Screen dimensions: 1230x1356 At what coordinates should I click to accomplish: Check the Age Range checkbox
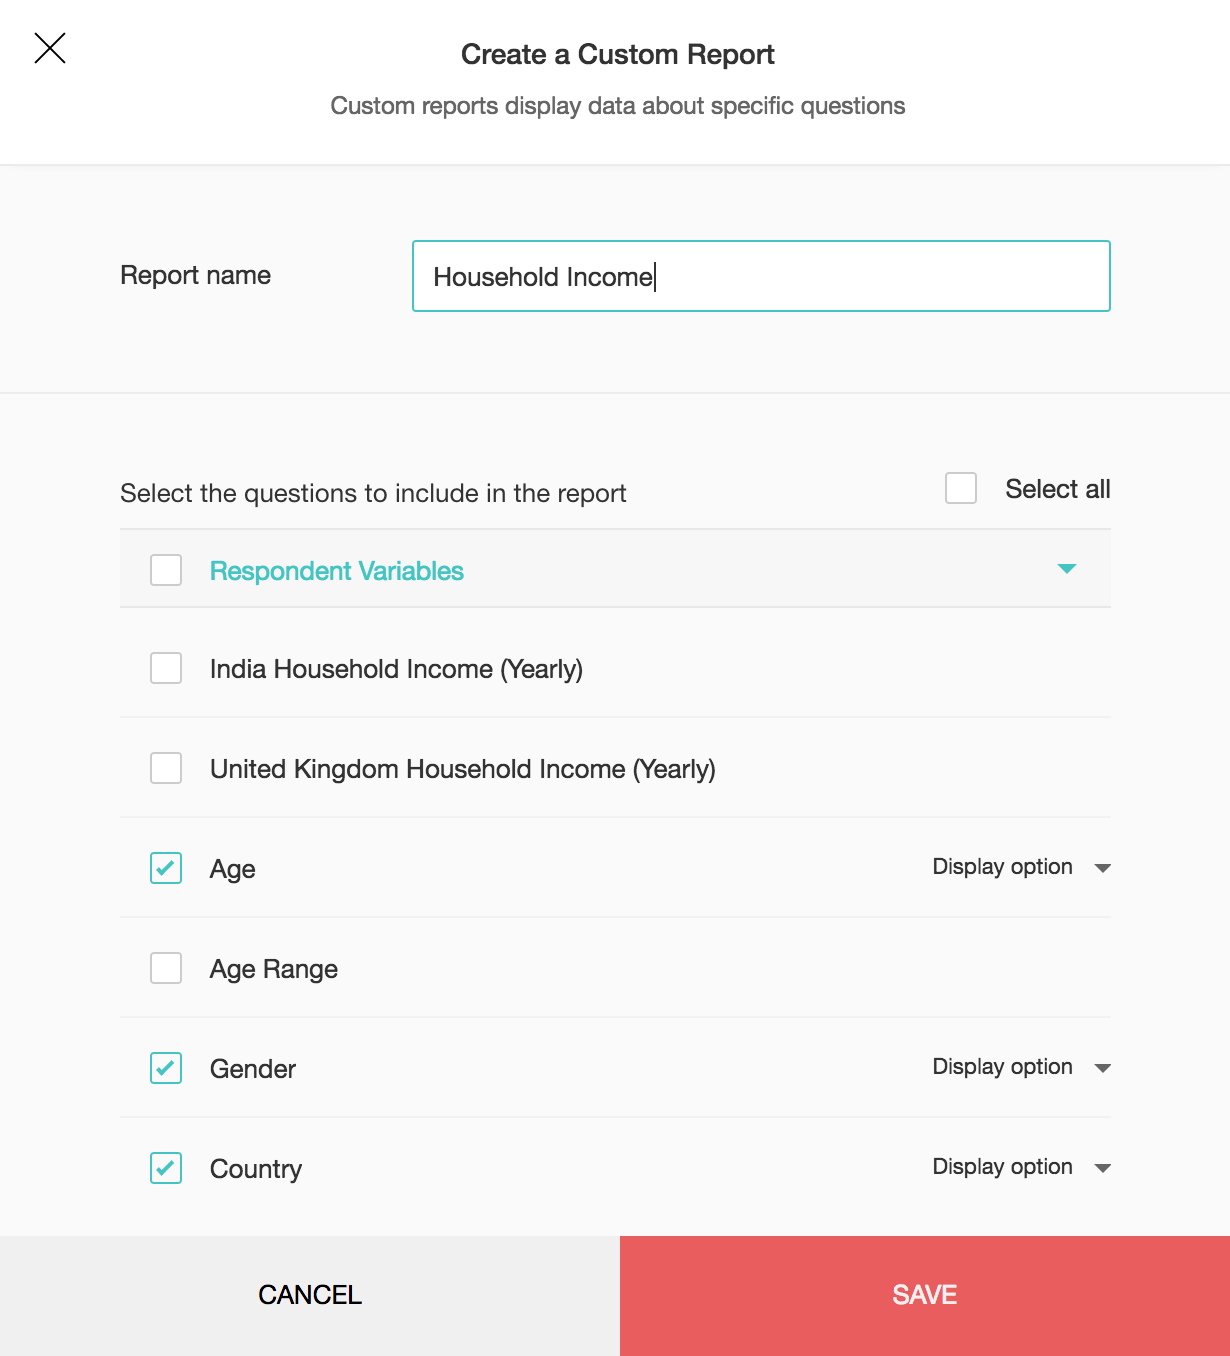tap(166, 968)
